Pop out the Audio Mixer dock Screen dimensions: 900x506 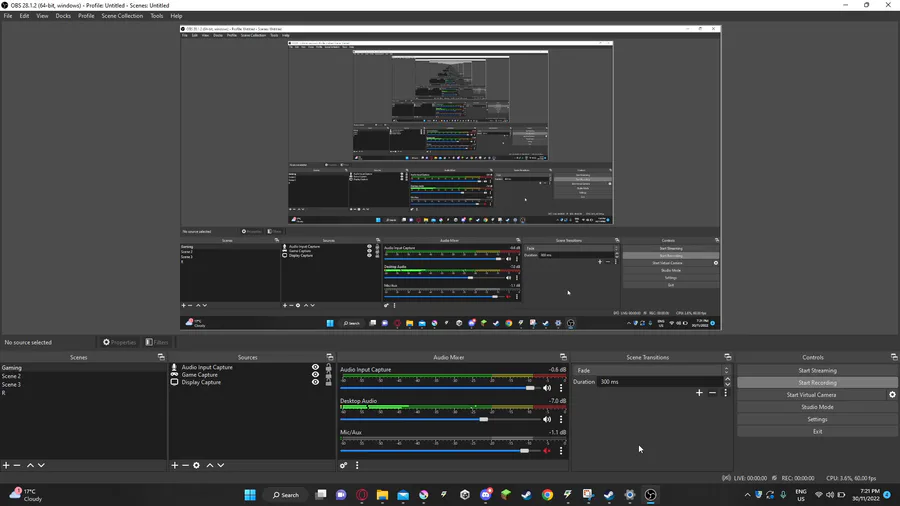coord(563,357)
